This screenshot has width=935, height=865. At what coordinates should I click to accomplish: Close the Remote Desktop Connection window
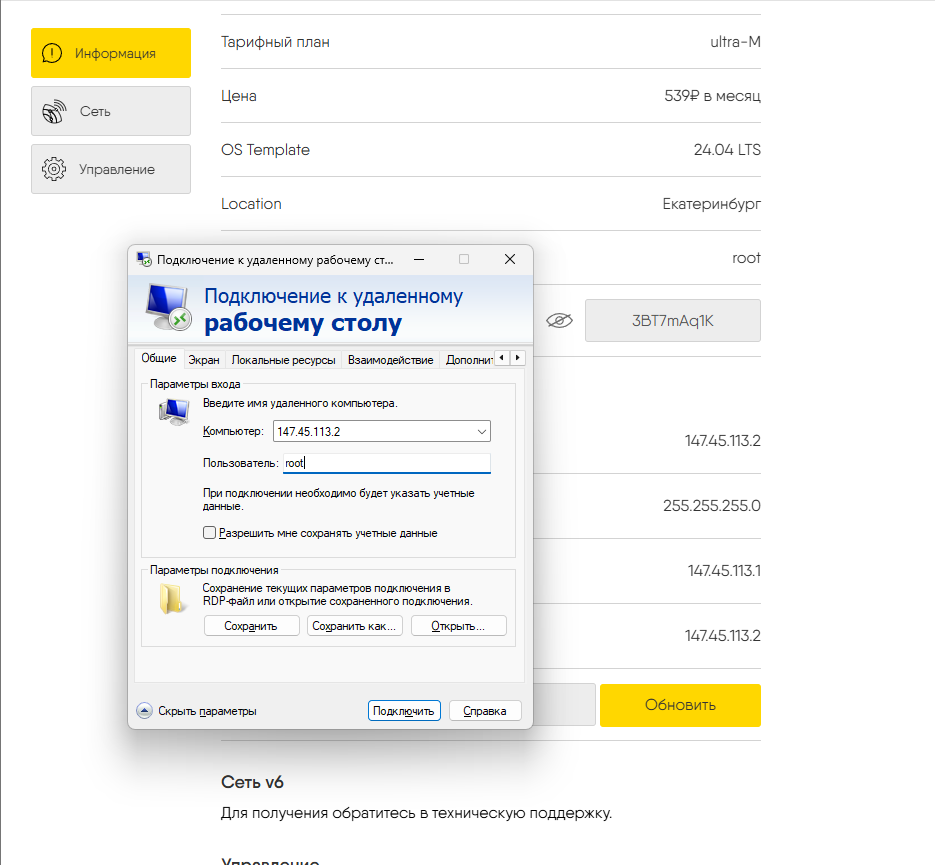(x=510, y=259)
